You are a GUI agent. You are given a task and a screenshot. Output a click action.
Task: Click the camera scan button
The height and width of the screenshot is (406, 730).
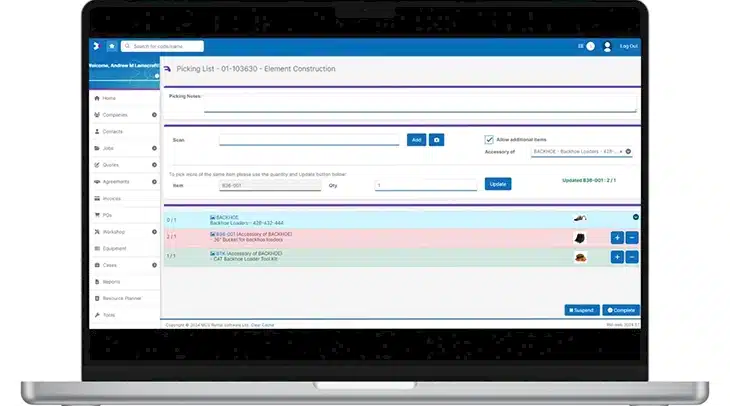[x=436, y=140]
